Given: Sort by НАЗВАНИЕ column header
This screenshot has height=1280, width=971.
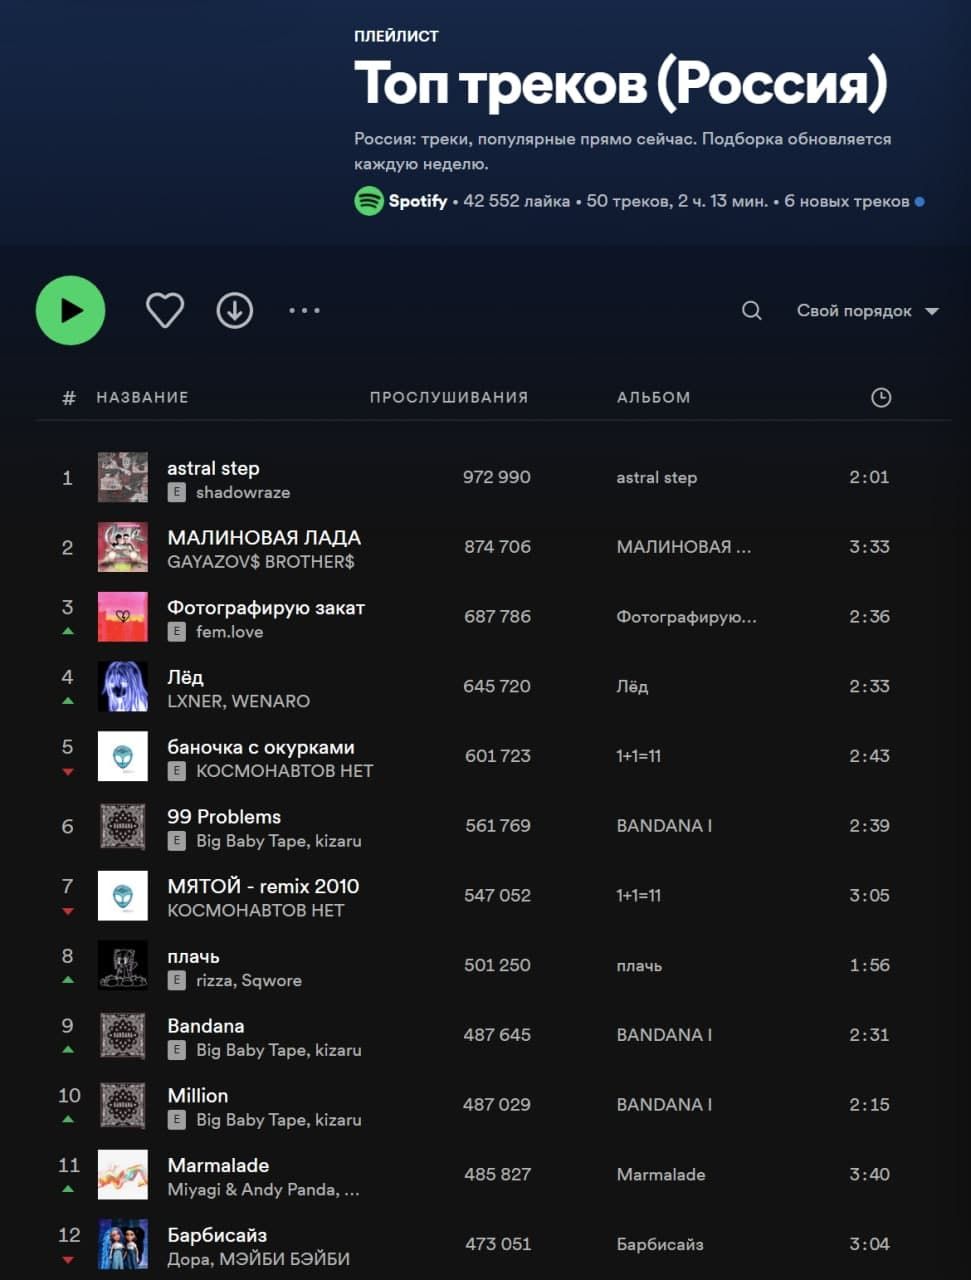Looking at the screenshot, I should point(142,398).
